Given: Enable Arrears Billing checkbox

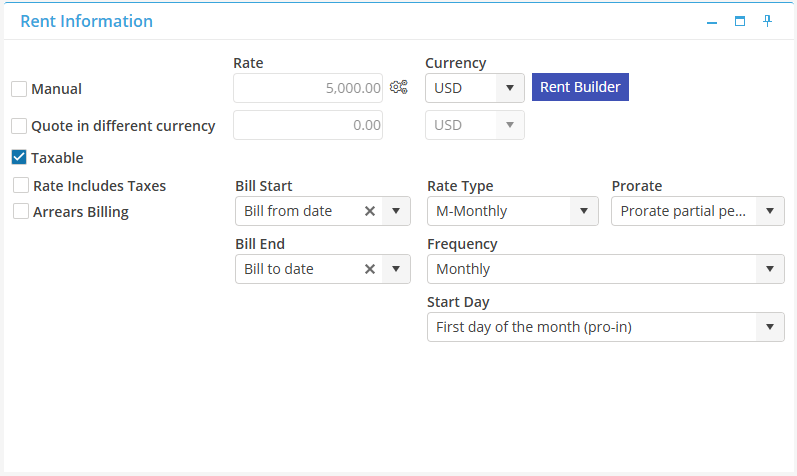Looking at the screenshot, I should coord(21,211).
